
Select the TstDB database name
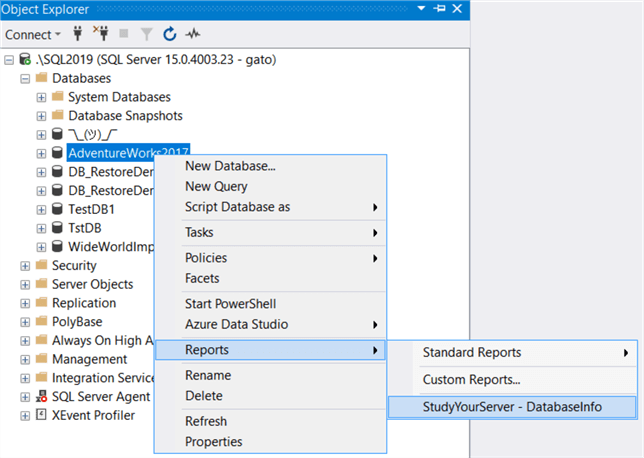coord(85,228)
